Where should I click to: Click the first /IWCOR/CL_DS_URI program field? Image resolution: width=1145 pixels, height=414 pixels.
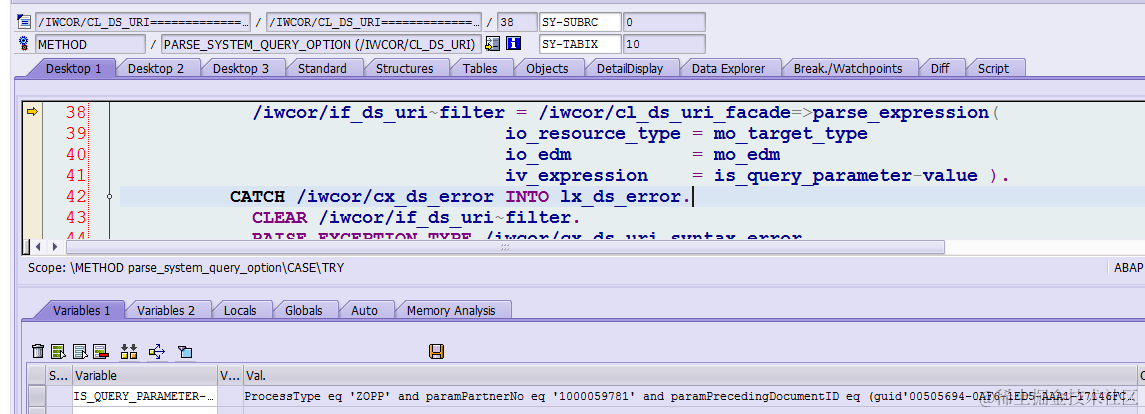142,23
